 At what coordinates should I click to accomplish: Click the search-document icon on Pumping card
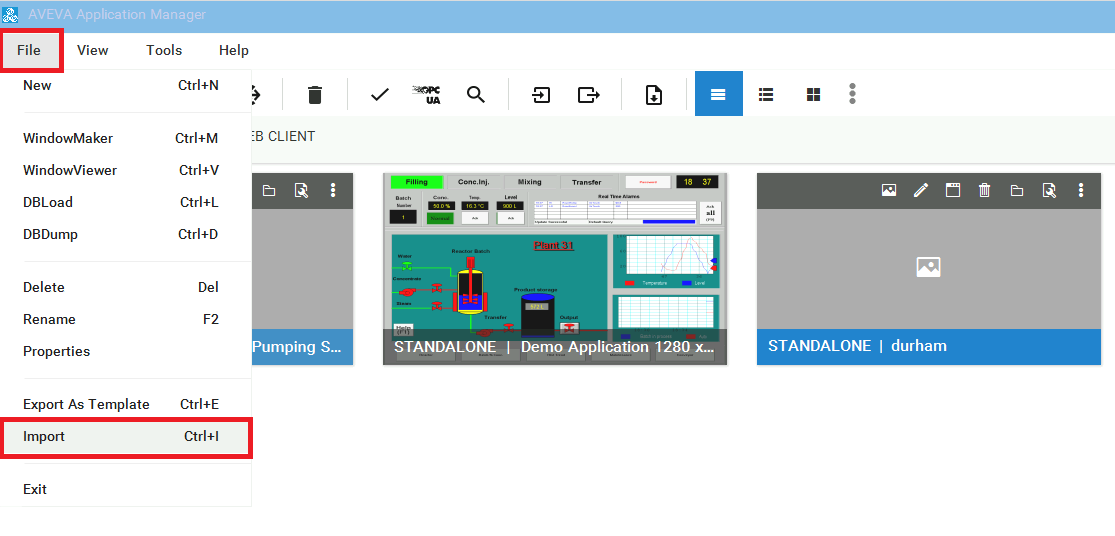point(301,190)
